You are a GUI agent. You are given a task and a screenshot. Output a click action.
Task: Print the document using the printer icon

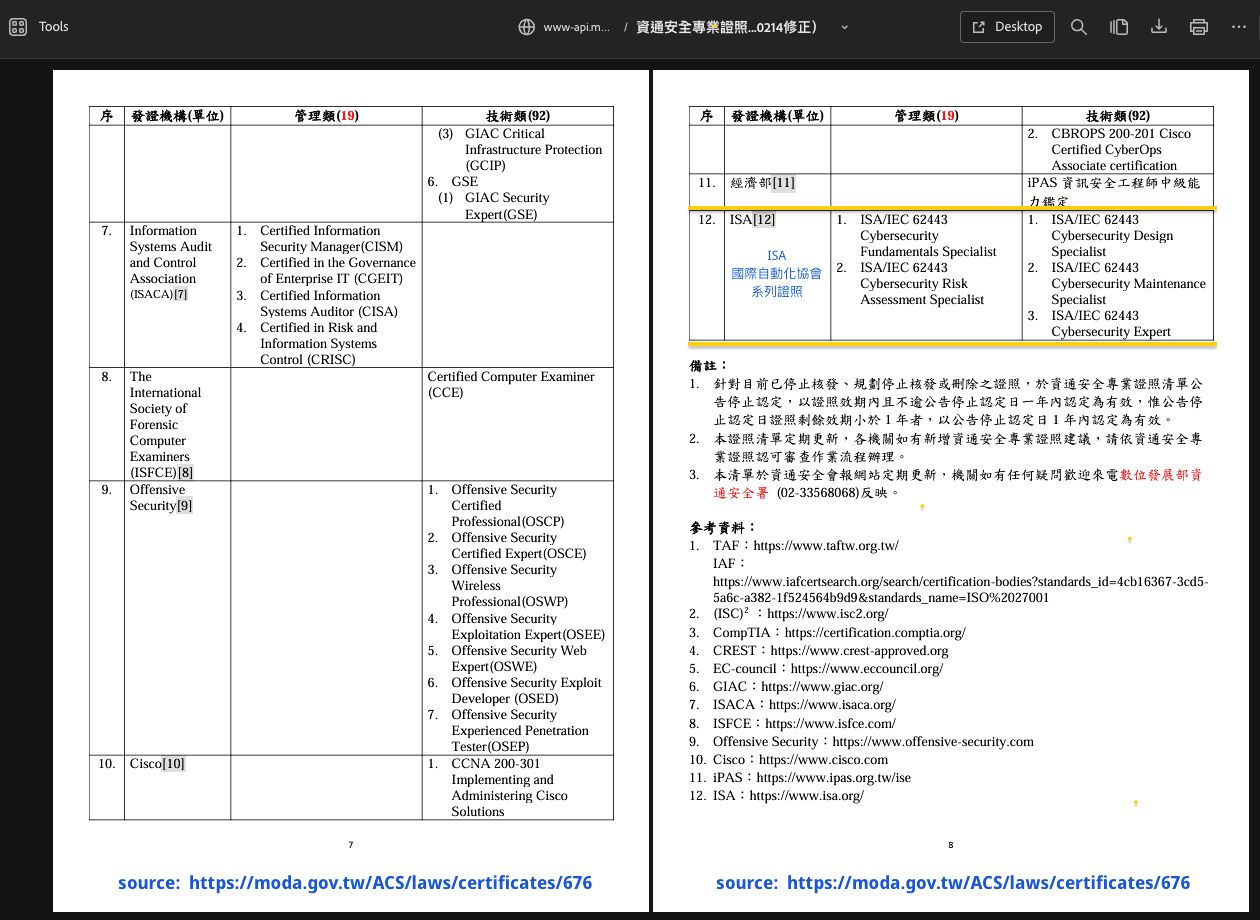pyautogui.click(x=1199, y=27)
